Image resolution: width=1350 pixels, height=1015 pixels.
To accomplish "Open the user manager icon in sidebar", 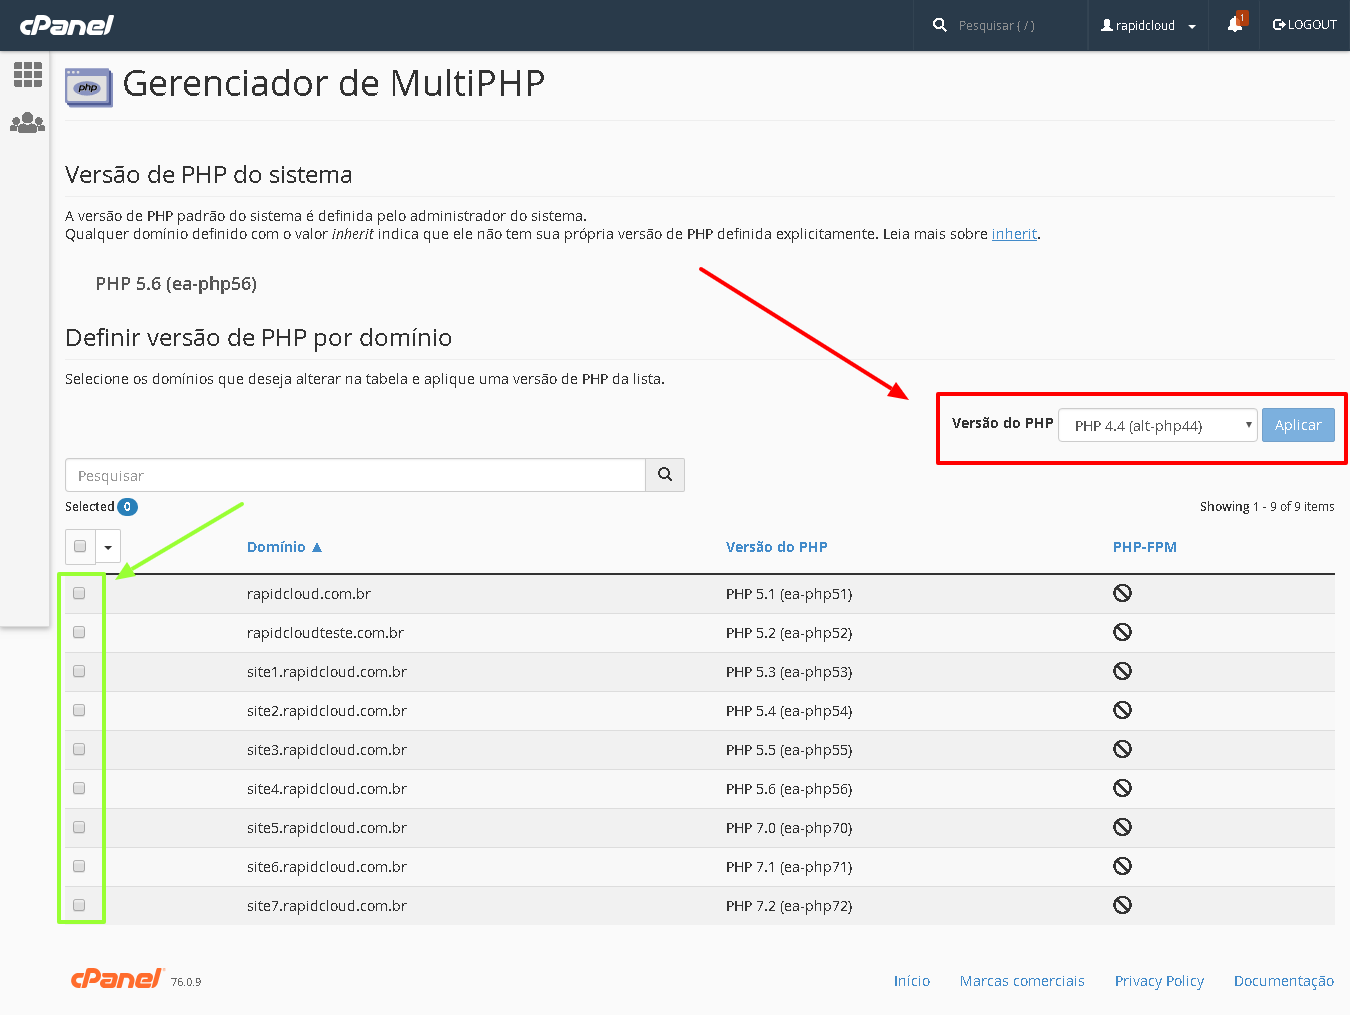I will (x=27, y=123).
